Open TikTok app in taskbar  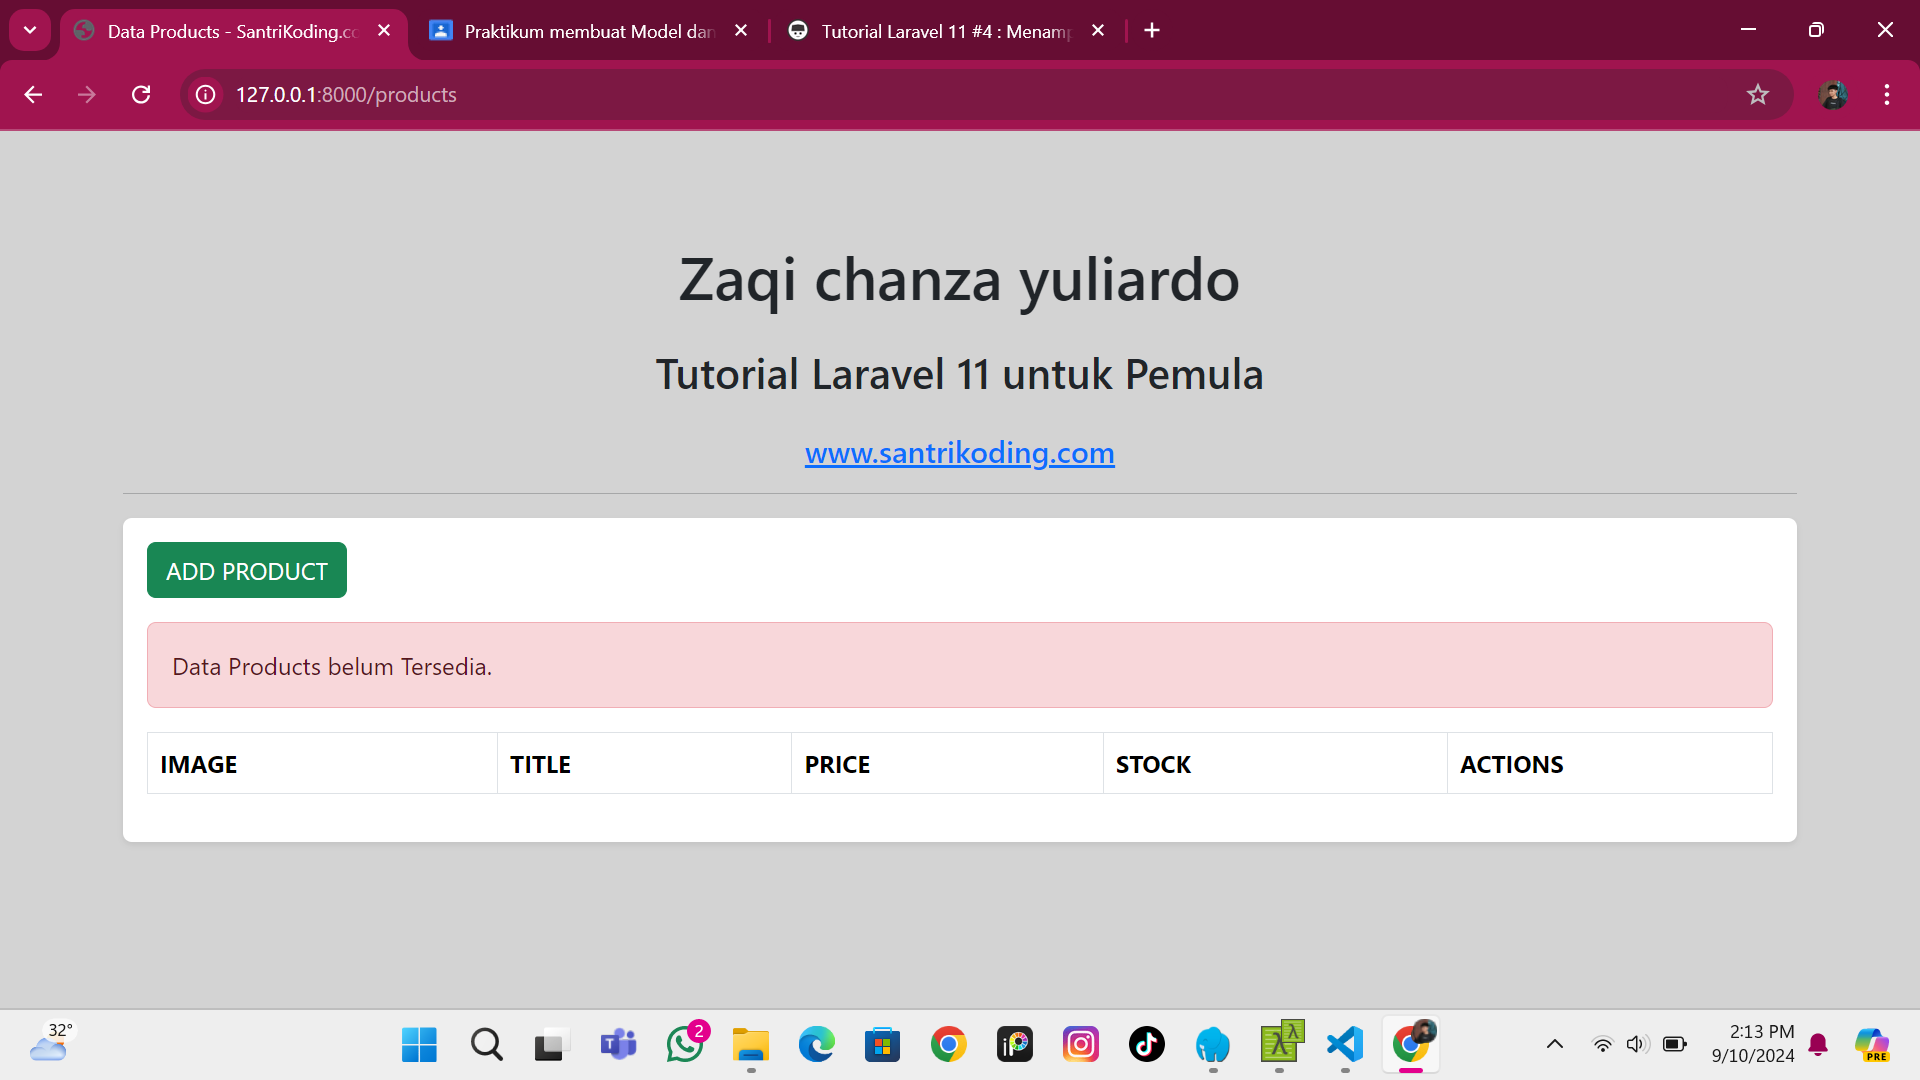pyautogui.click(x=1146, y=1044)
